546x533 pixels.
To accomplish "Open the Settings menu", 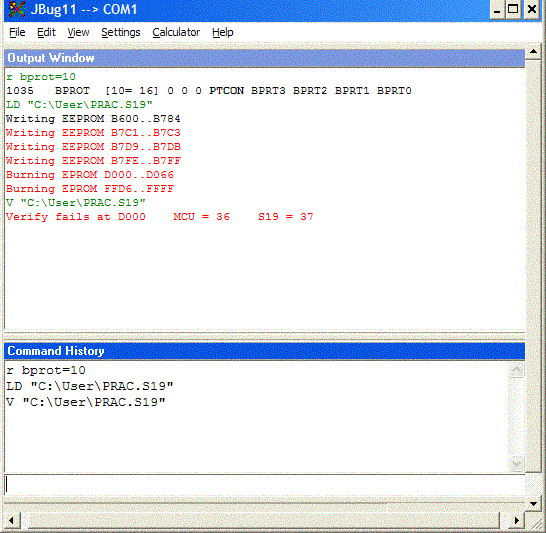I will [121, 32].
